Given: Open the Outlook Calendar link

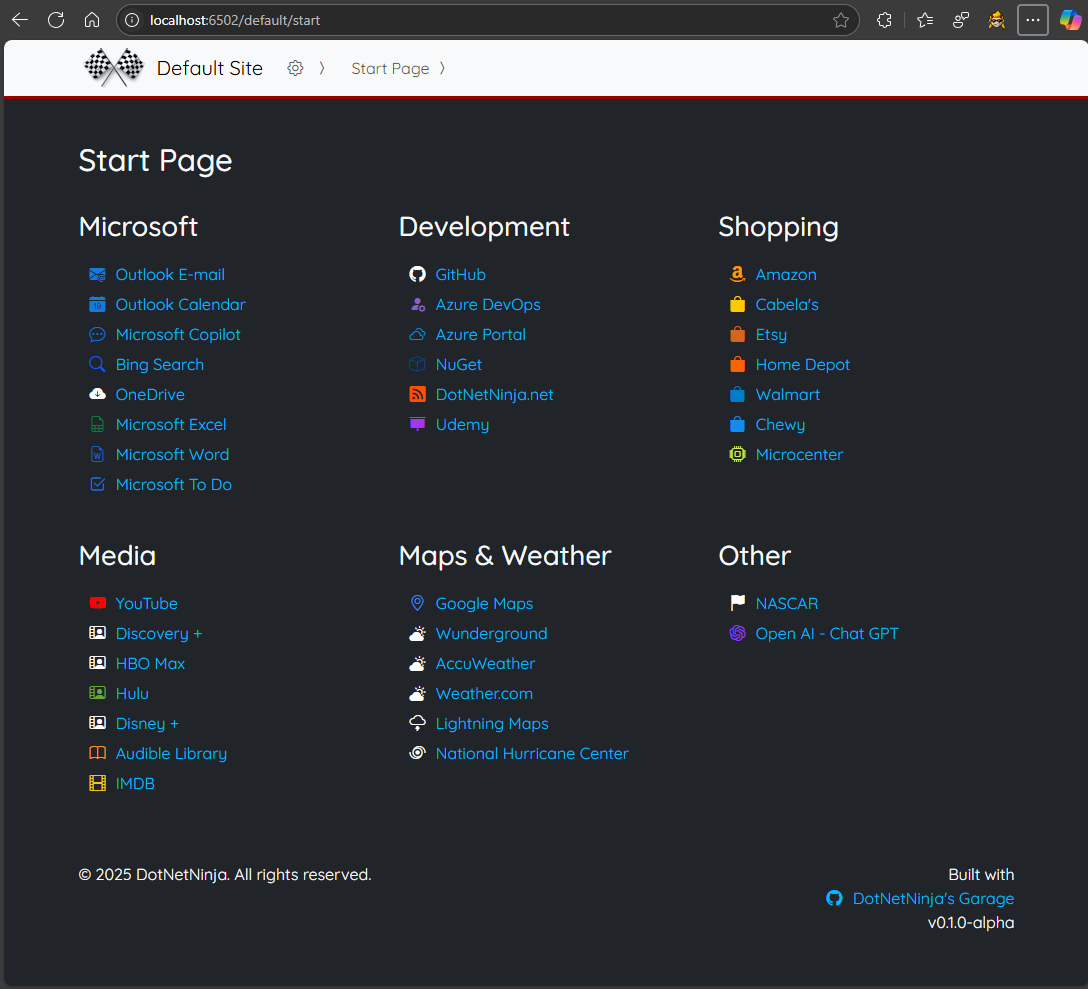Looking at the screenshot, I should point(180,305).
